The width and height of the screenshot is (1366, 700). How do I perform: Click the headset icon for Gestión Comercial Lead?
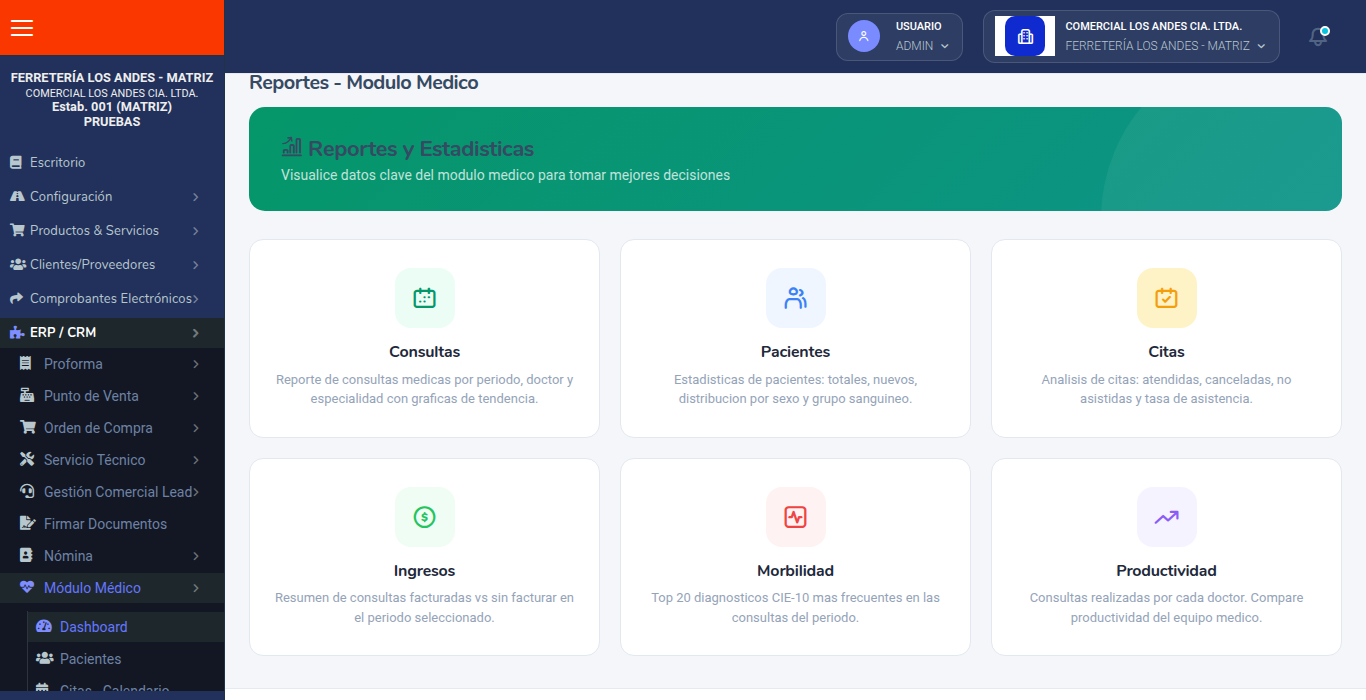pos(27,492)
